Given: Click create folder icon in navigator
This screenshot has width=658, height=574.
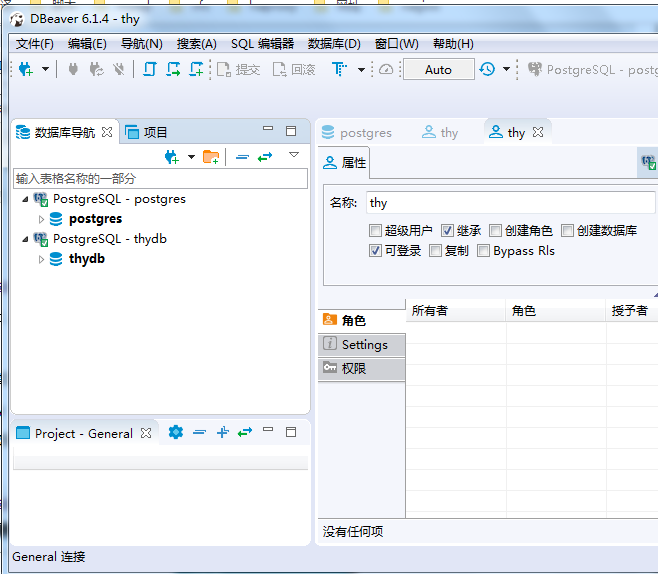Looking at the screenshot, I should [211, 157].
